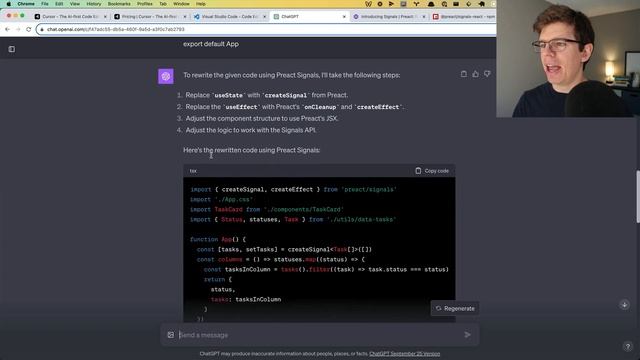This screenshot has height=360, width=640.
Task: Click the image upload icon in message box
Action: pos(171,335)
